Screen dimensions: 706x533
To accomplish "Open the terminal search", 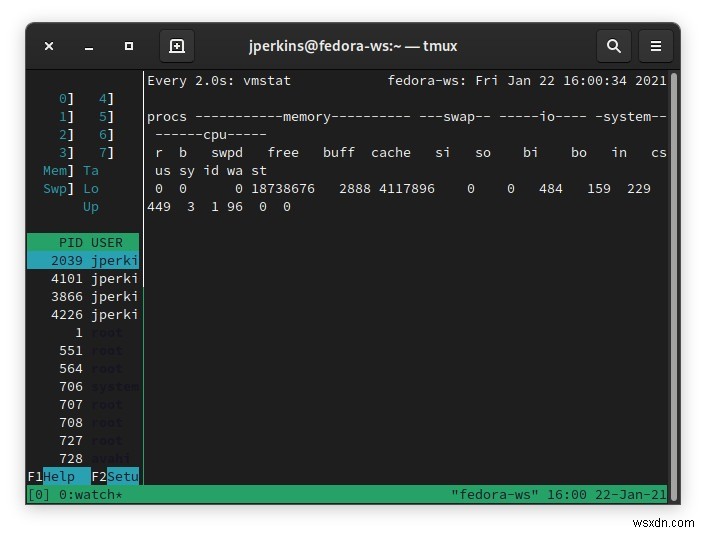I will (x=613, y=46).
